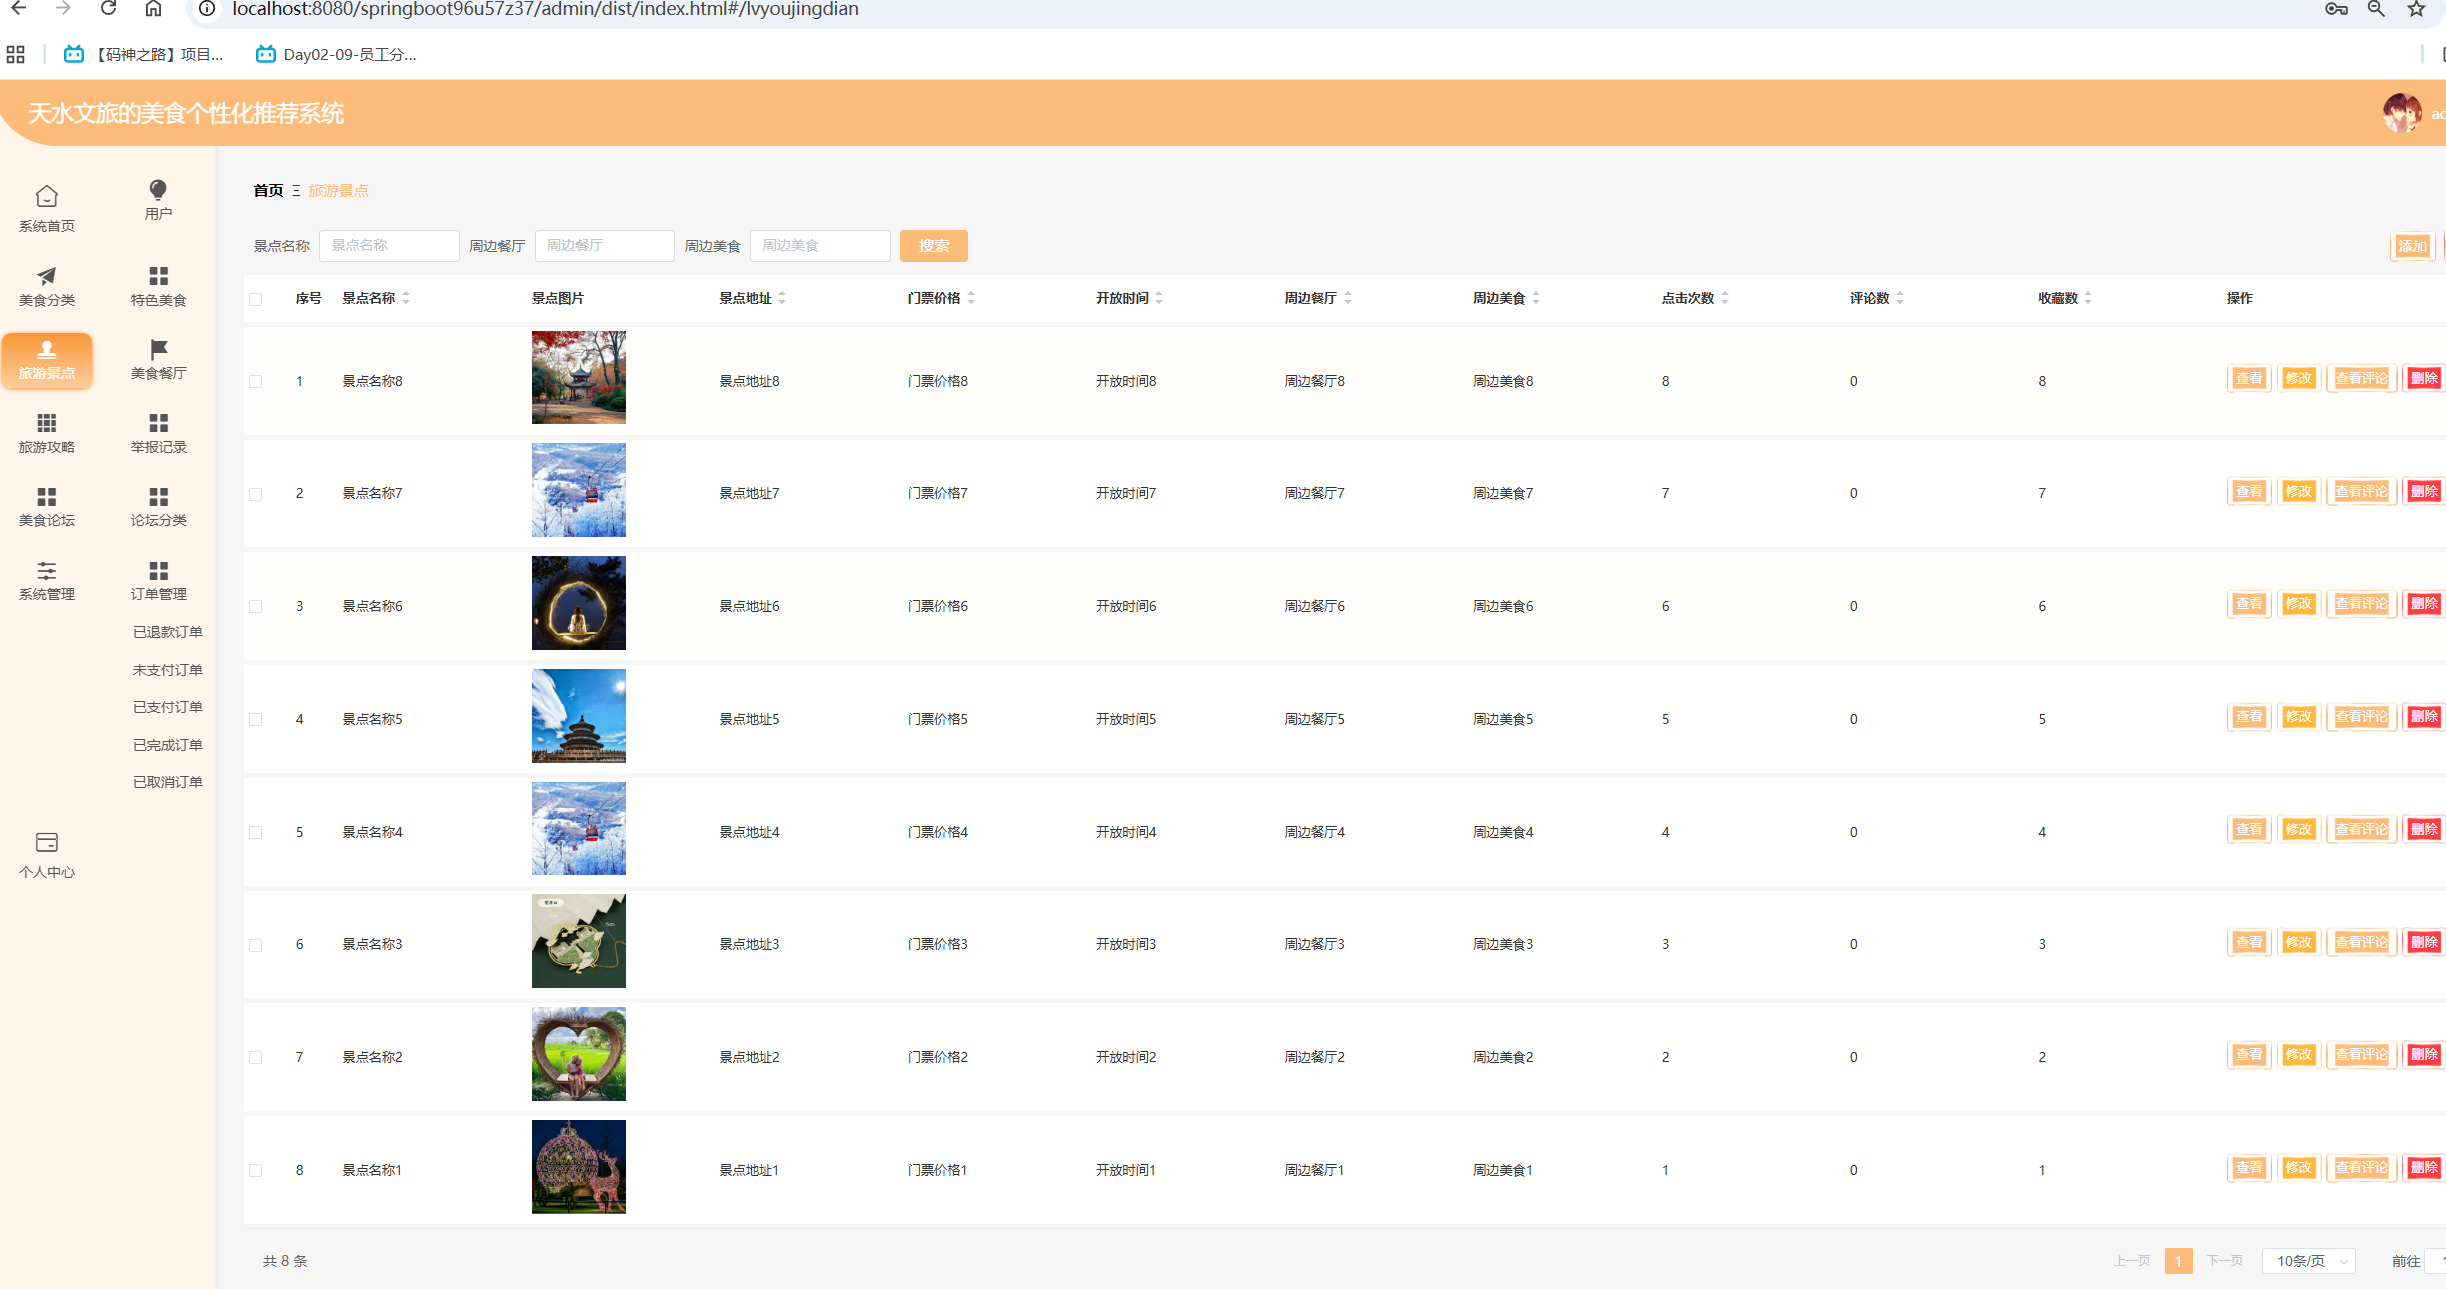Image resolution: width=2446 pixels, height=1289 pixels.
Task: Click into the 景点名称 search field
Action: coord(388,246)
